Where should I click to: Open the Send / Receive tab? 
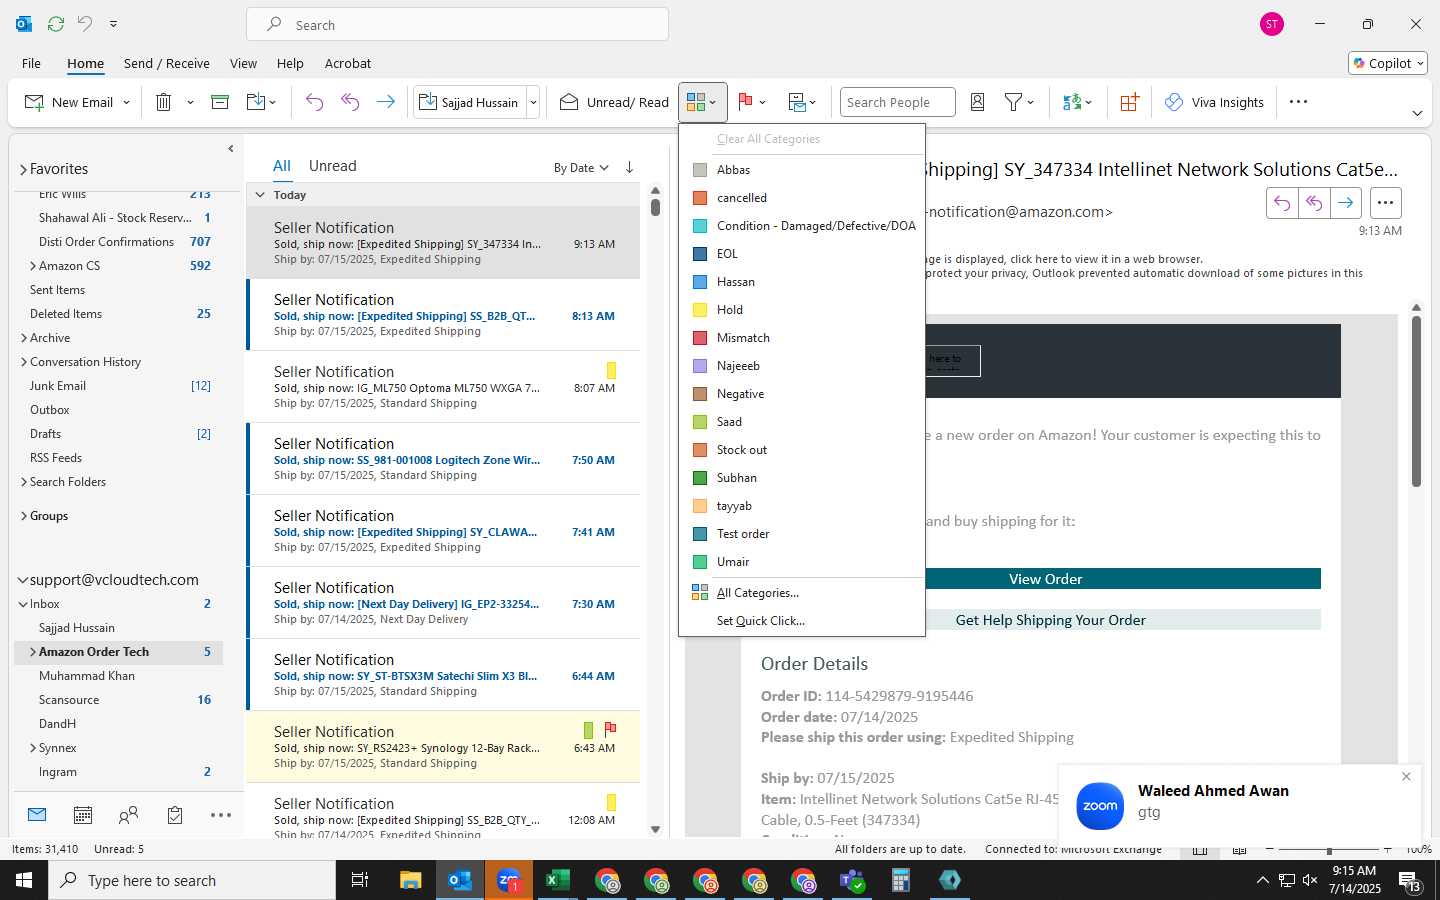[166, 63]
